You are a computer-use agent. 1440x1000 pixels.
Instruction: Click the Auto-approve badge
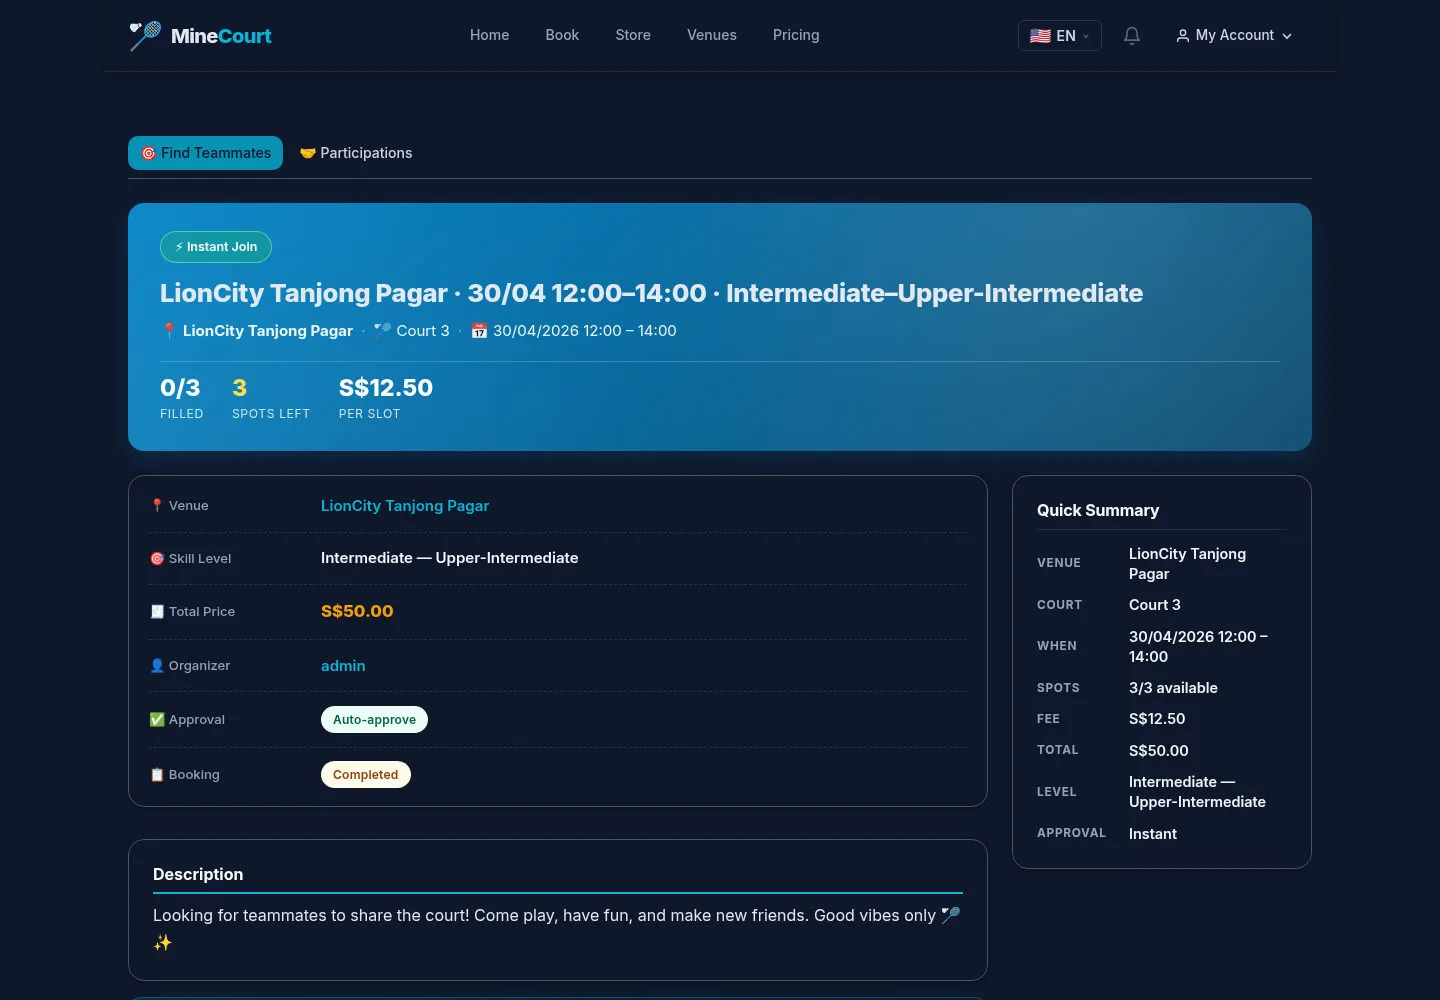pyautogui.click(x=374, y=720)
